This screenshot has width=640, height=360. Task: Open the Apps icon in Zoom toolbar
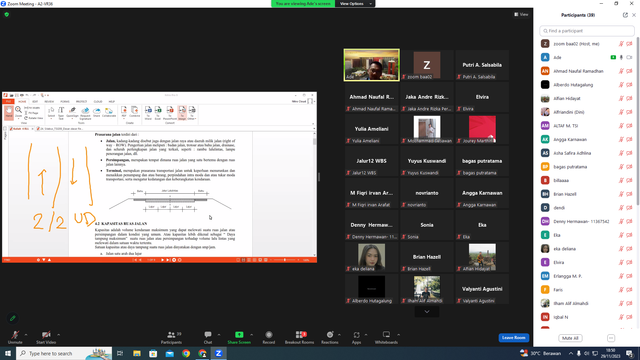[x=356, y=335]
